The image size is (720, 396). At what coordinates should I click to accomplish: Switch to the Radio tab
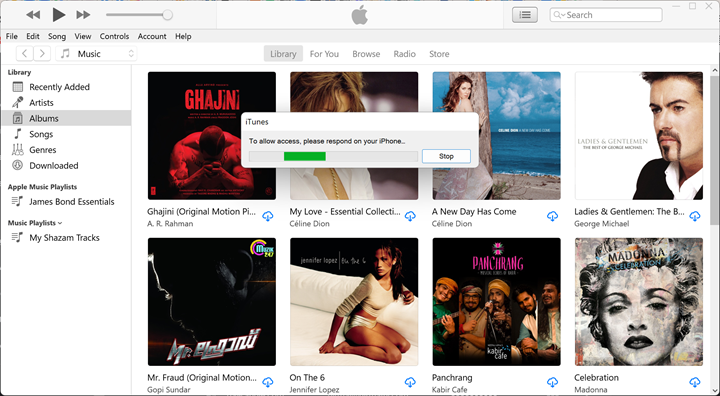click(x=405, y=54)
